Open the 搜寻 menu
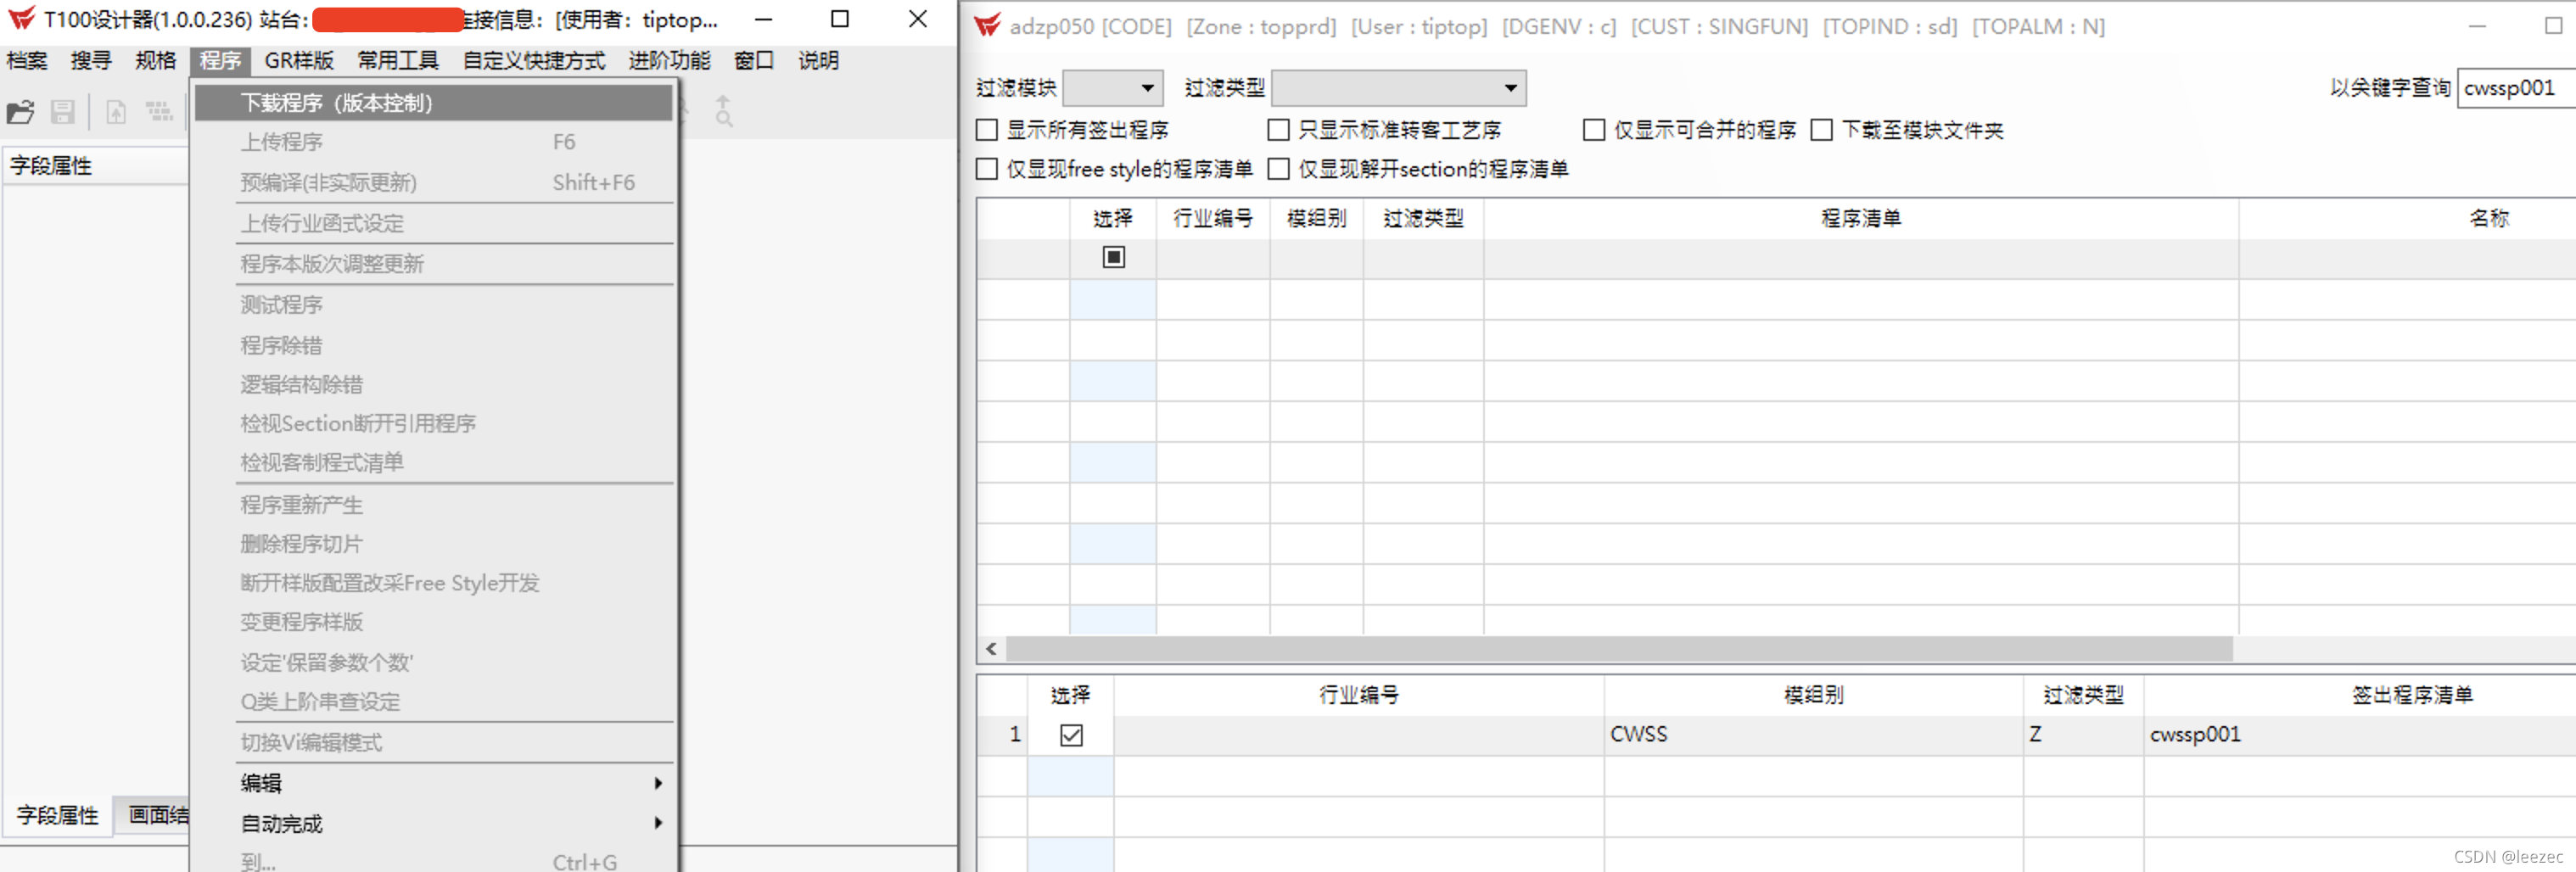 (x=91, y=60)
